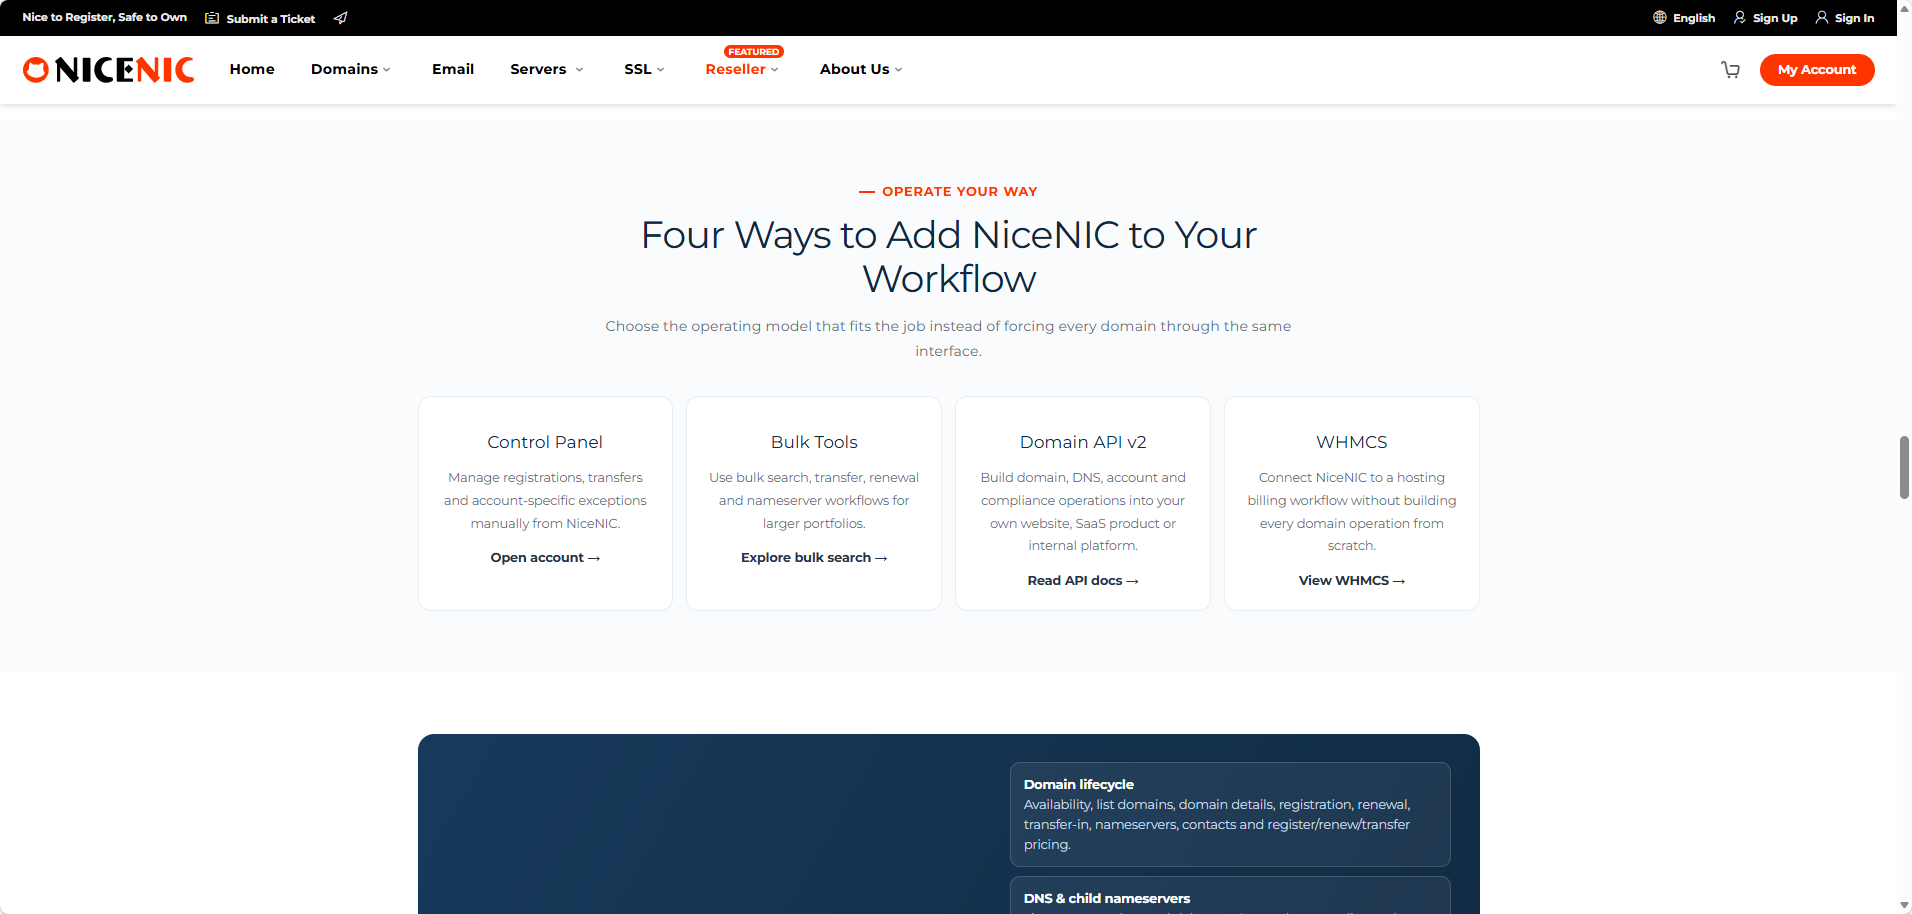Open the Reseller menu
Viewport: 1912px width, 914px height.
tap(735, 69)
